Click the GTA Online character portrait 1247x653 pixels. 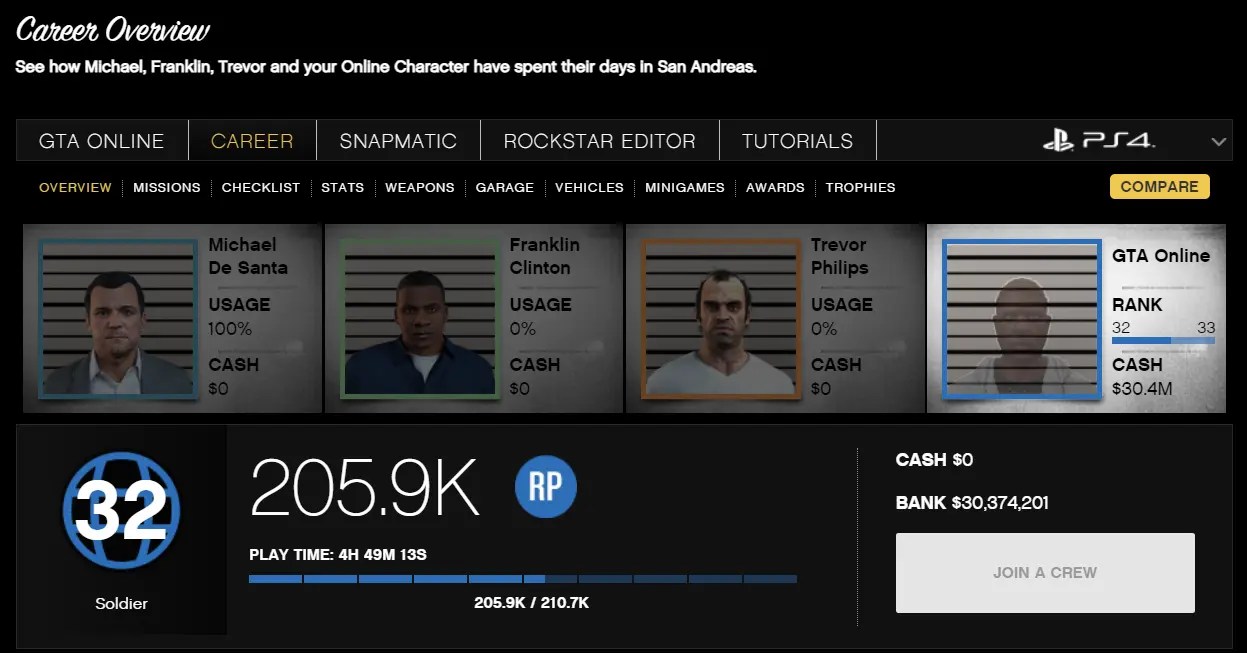pyautogui.click(x=1021, y=318)
